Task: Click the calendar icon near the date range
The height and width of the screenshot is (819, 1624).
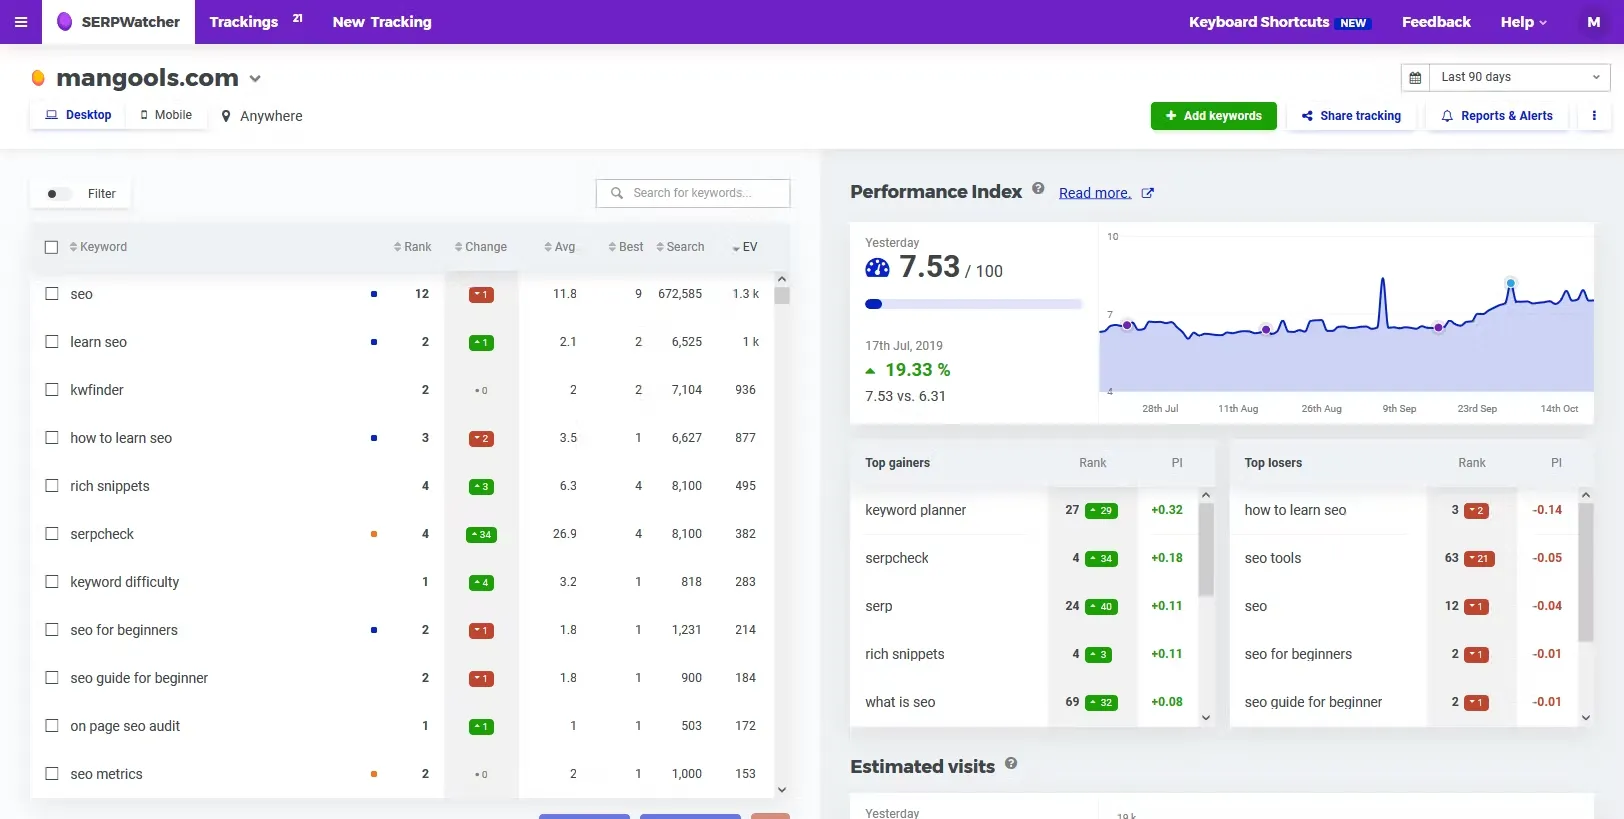Action: coord(1415,77)
